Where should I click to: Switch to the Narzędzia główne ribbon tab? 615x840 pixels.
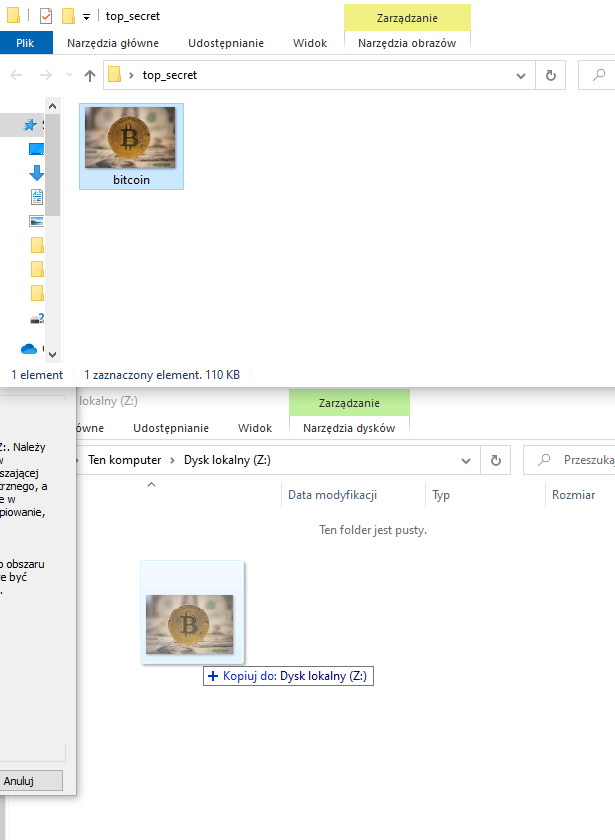113,43
